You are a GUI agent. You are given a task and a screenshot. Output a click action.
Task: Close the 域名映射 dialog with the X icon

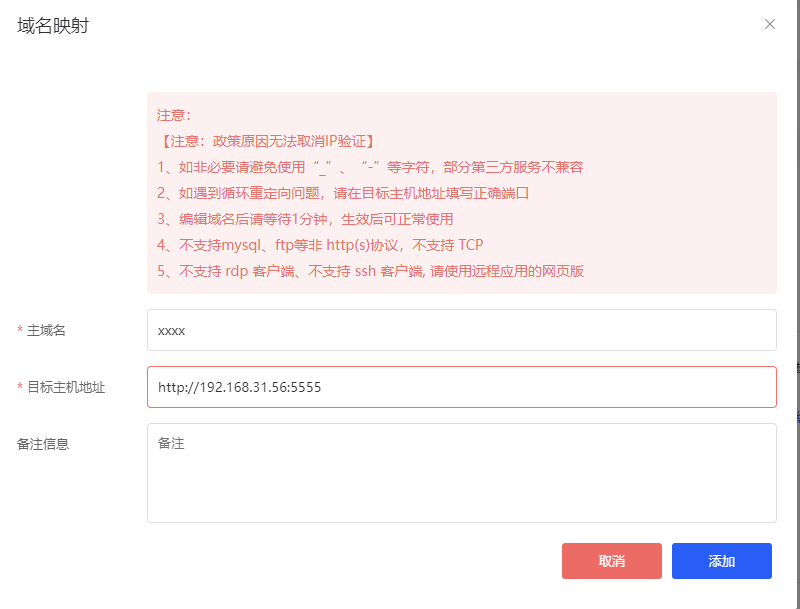pyautogui.click(x=770, y=24)
